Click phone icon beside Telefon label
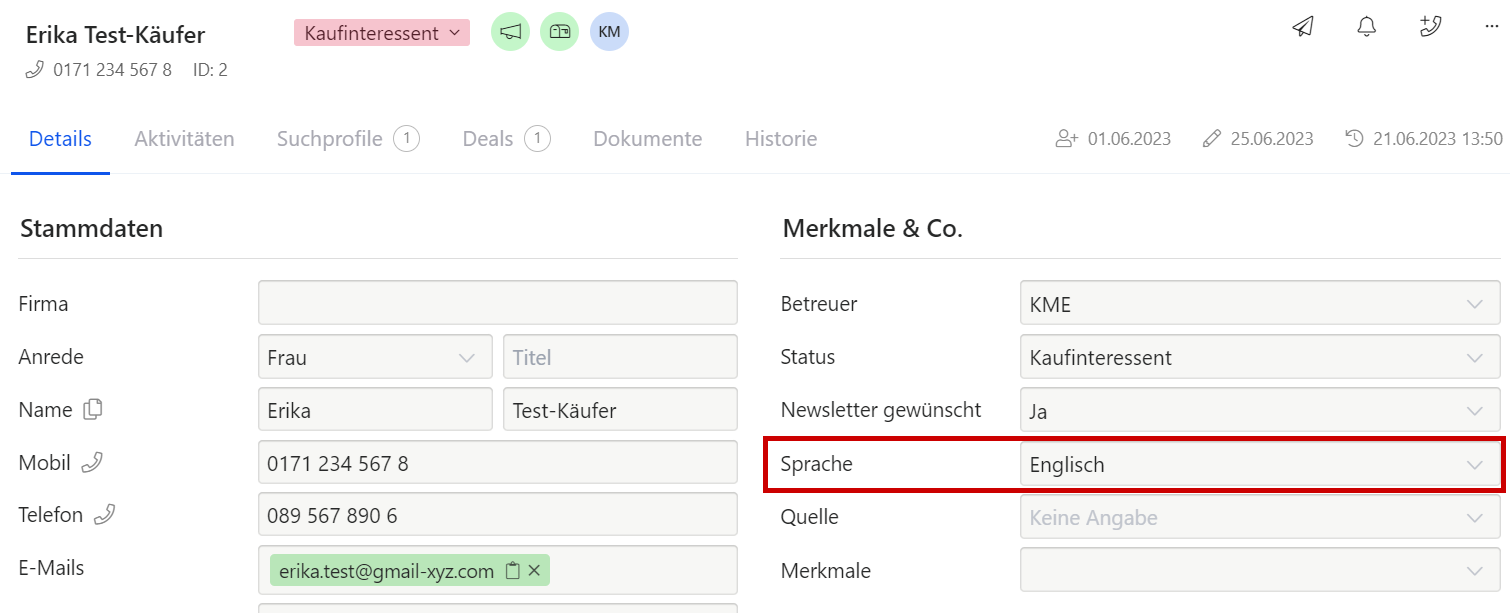This screenshot has height=613, width=1510. point(104,515)
